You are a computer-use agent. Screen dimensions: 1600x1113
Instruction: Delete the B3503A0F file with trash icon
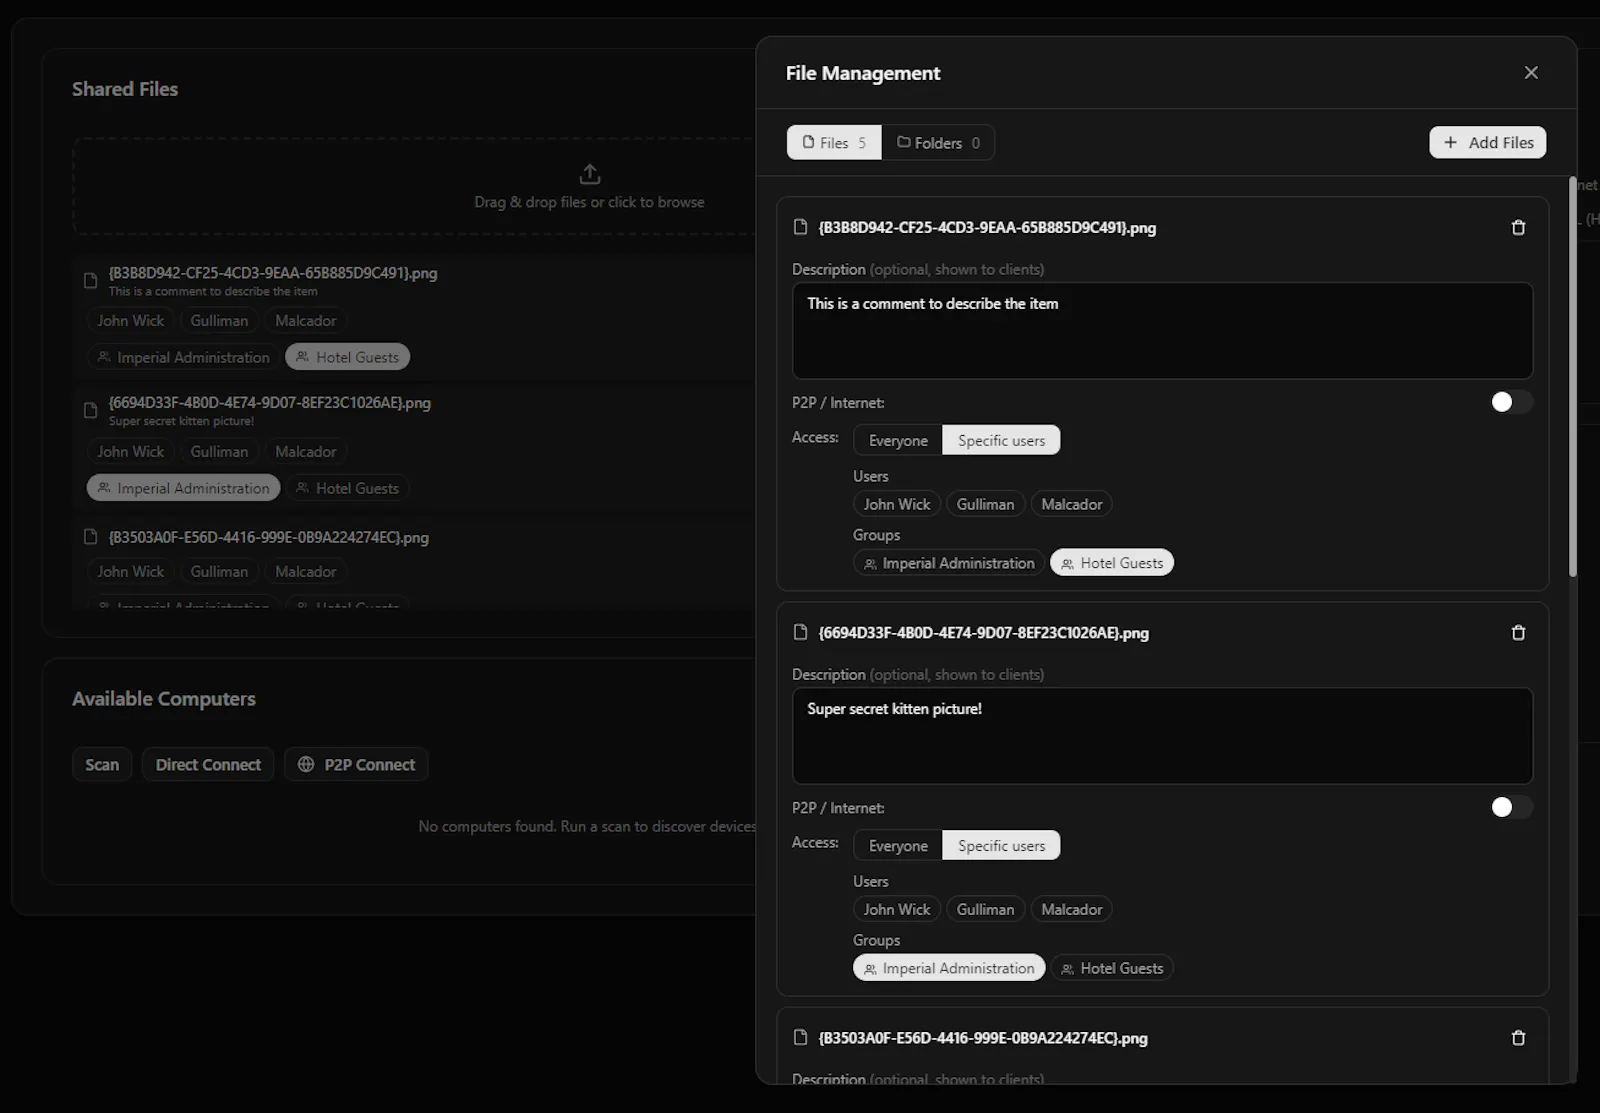pos(1518,1038)
